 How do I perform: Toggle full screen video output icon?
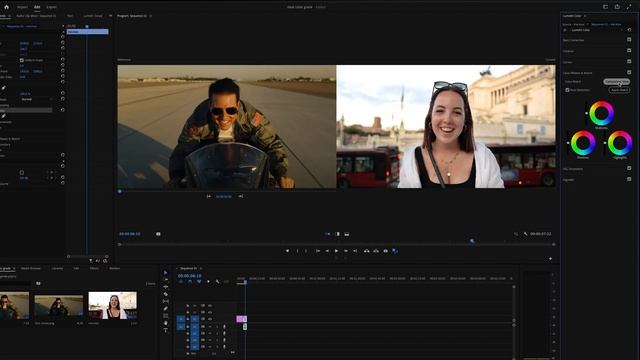pos(629,7)
